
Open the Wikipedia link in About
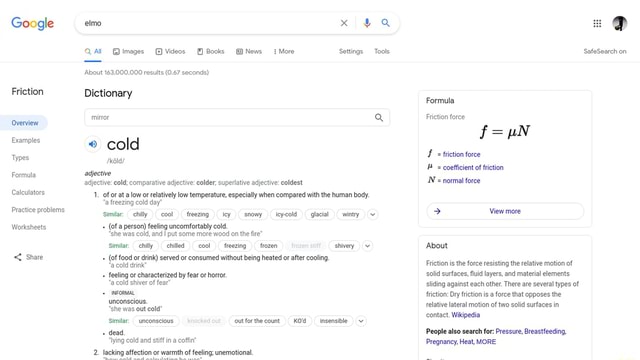tap(466, 315)
